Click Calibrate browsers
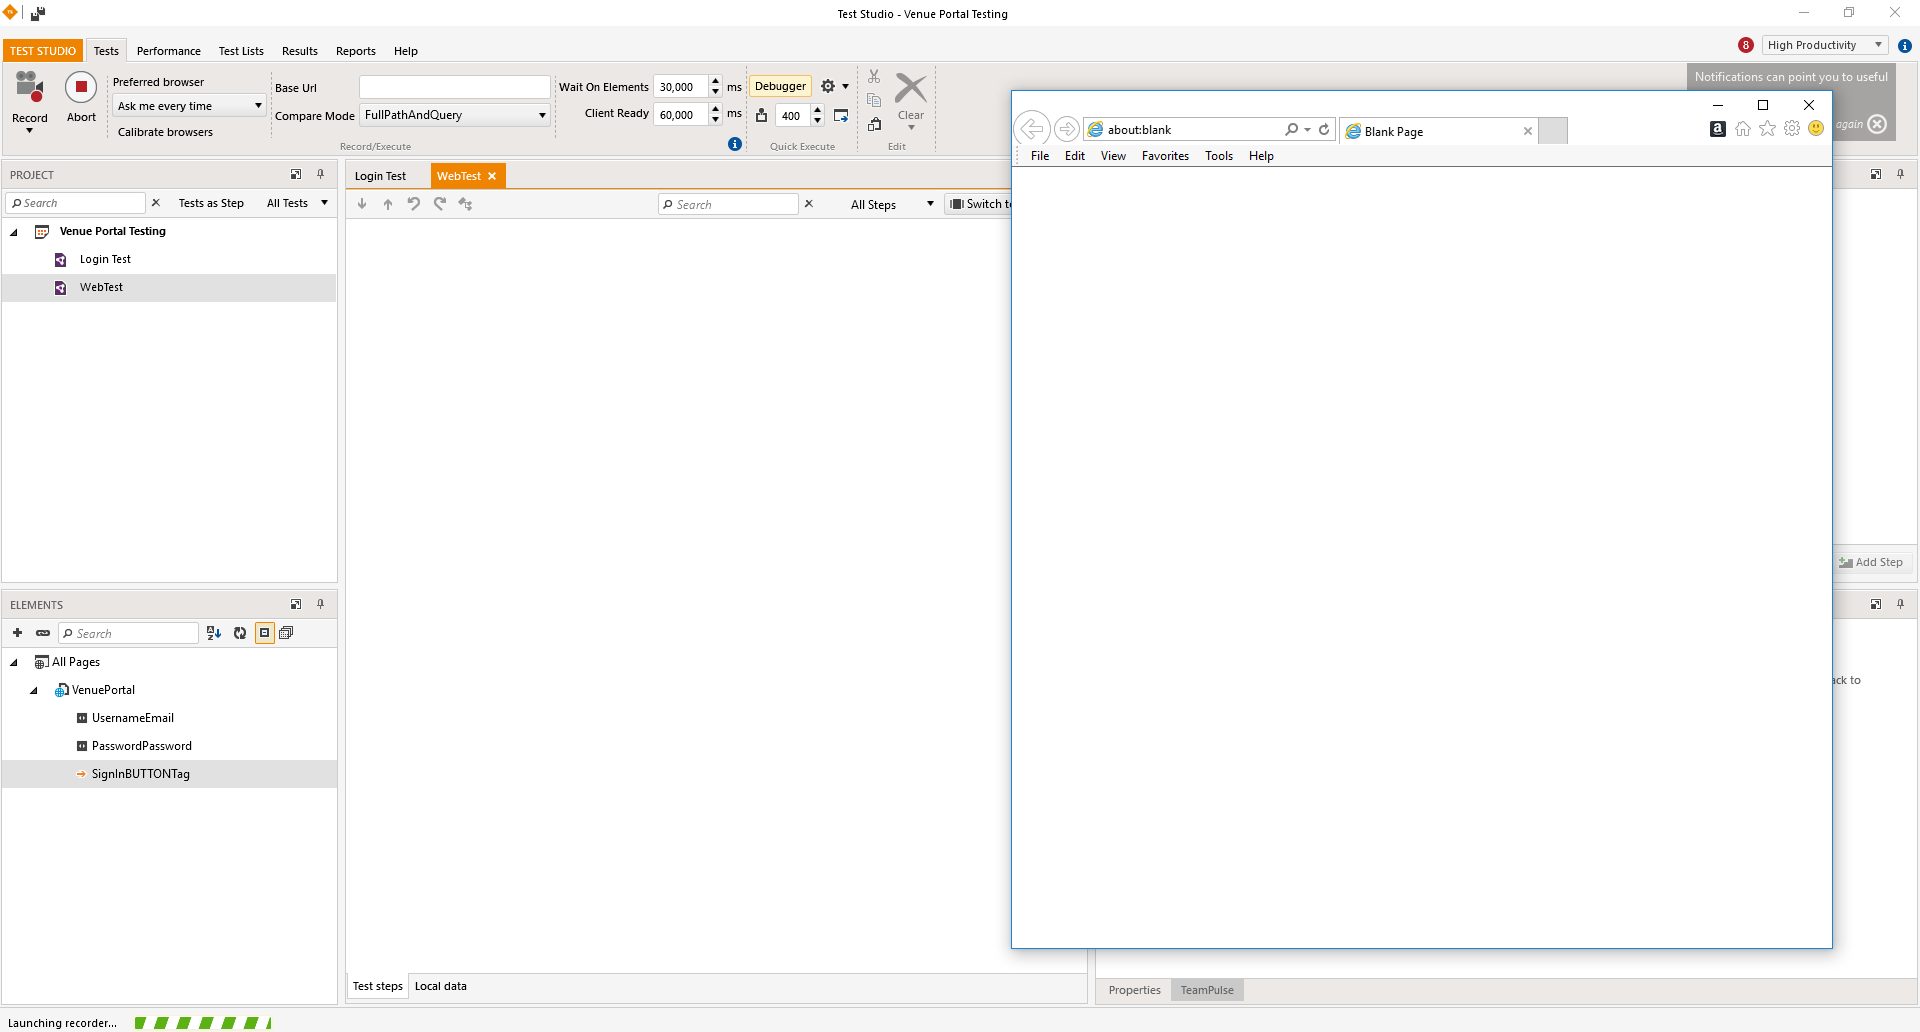Viewport: 1920px width, 1032px height. [165, 132]
